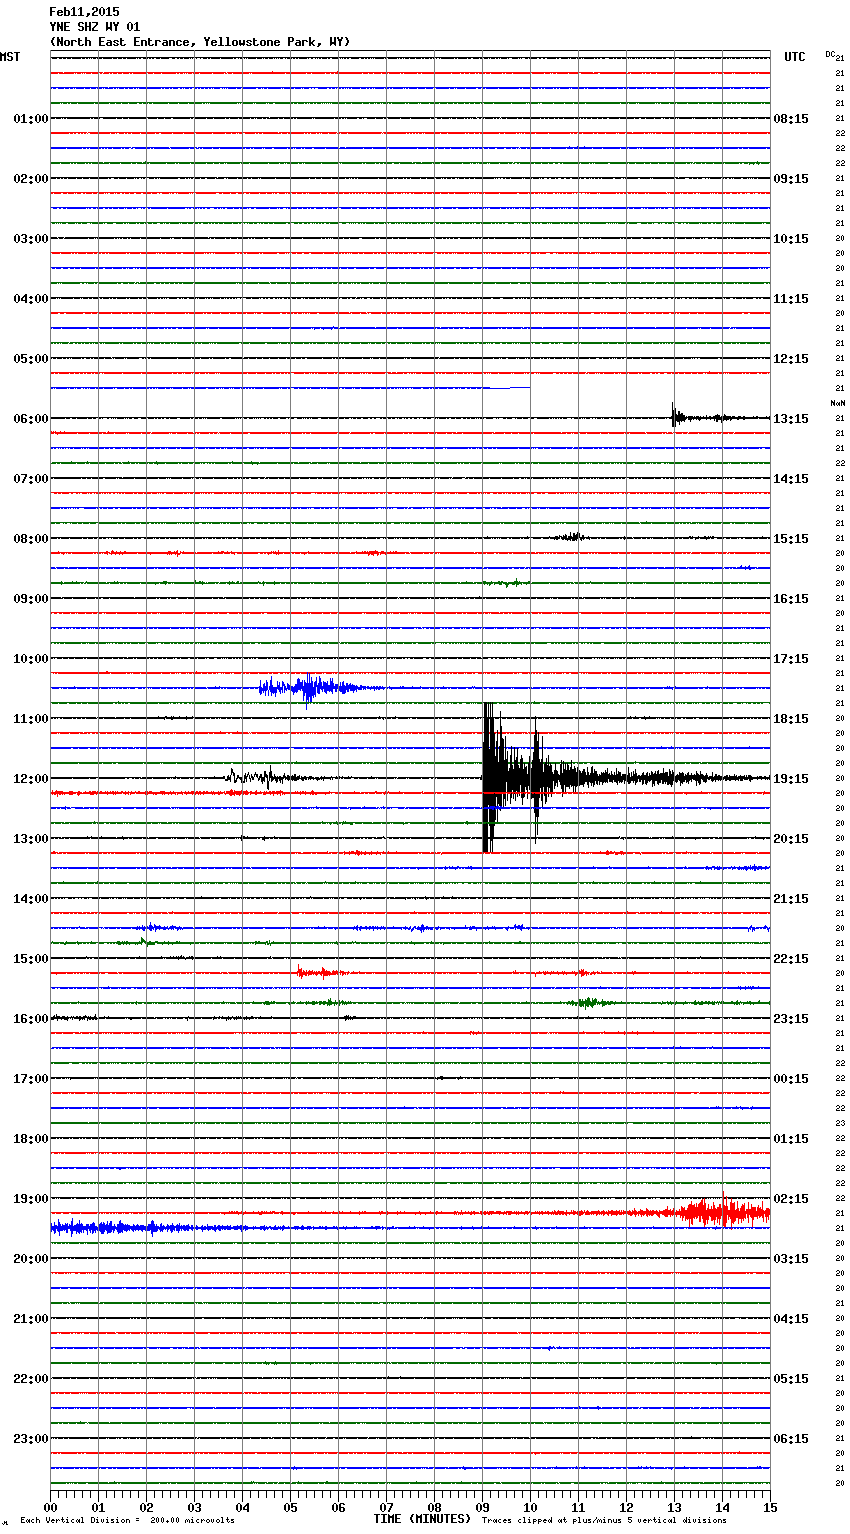
Task: Select the 18:00 MST time label
Action: point(31,1139)
